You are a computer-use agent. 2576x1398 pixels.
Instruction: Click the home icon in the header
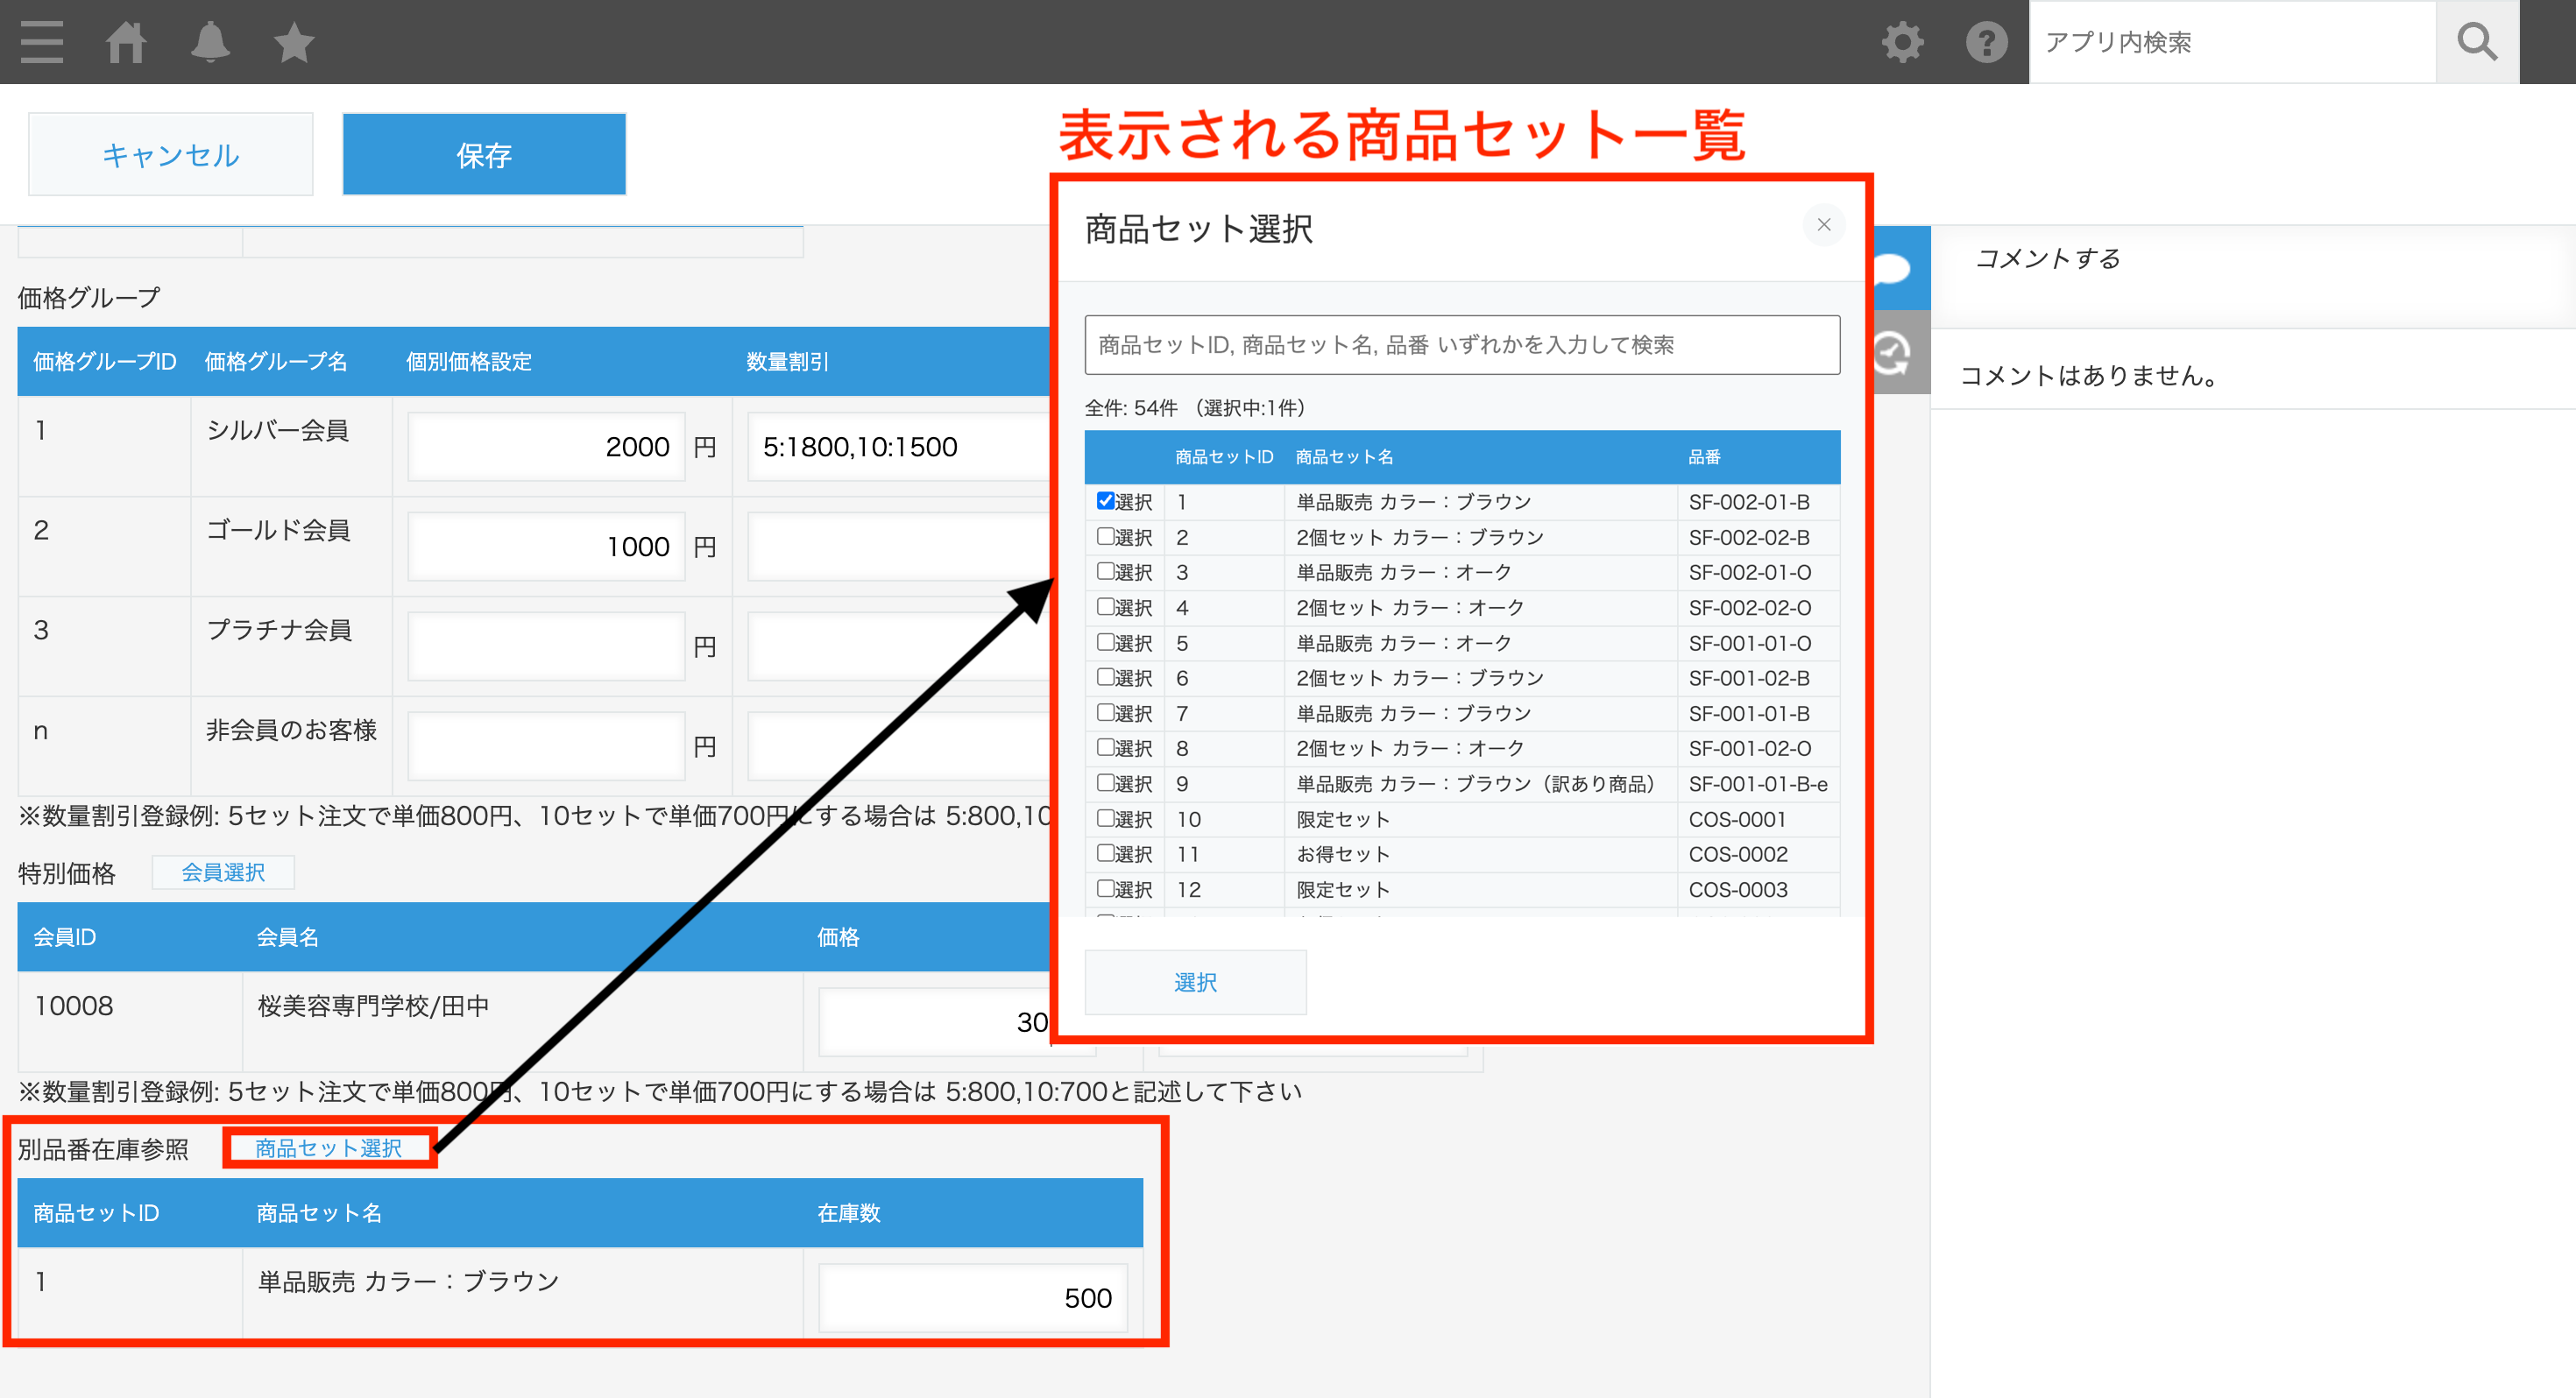click(x=128, y=42)
